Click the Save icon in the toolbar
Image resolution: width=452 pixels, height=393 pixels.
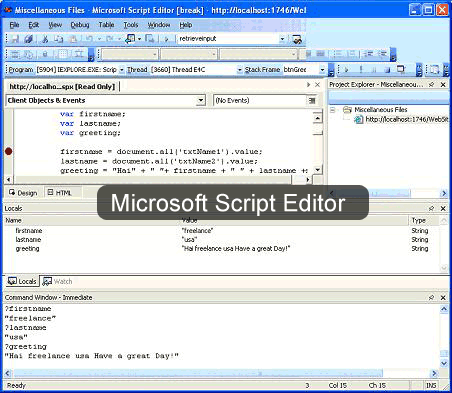coord(15,39)
